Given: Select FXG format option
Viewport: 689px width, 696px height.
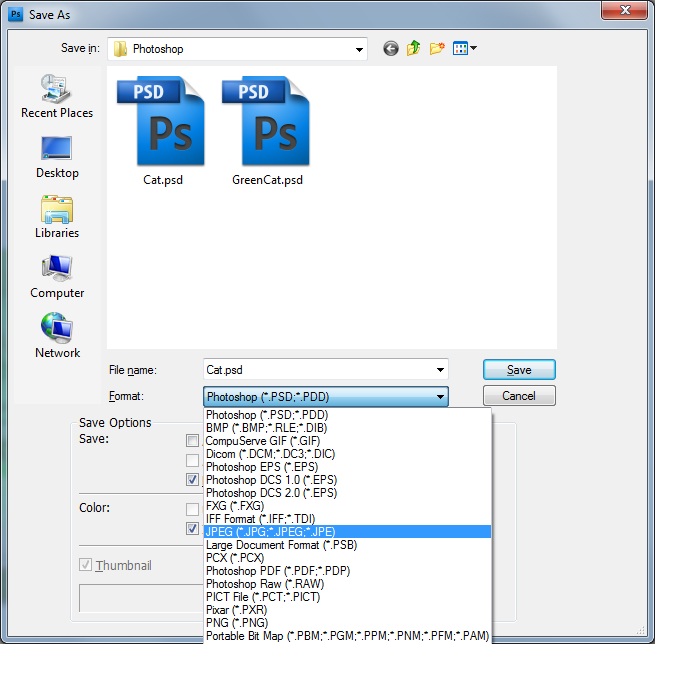Looking at the screenshot, I should click(x=347, y=506).
